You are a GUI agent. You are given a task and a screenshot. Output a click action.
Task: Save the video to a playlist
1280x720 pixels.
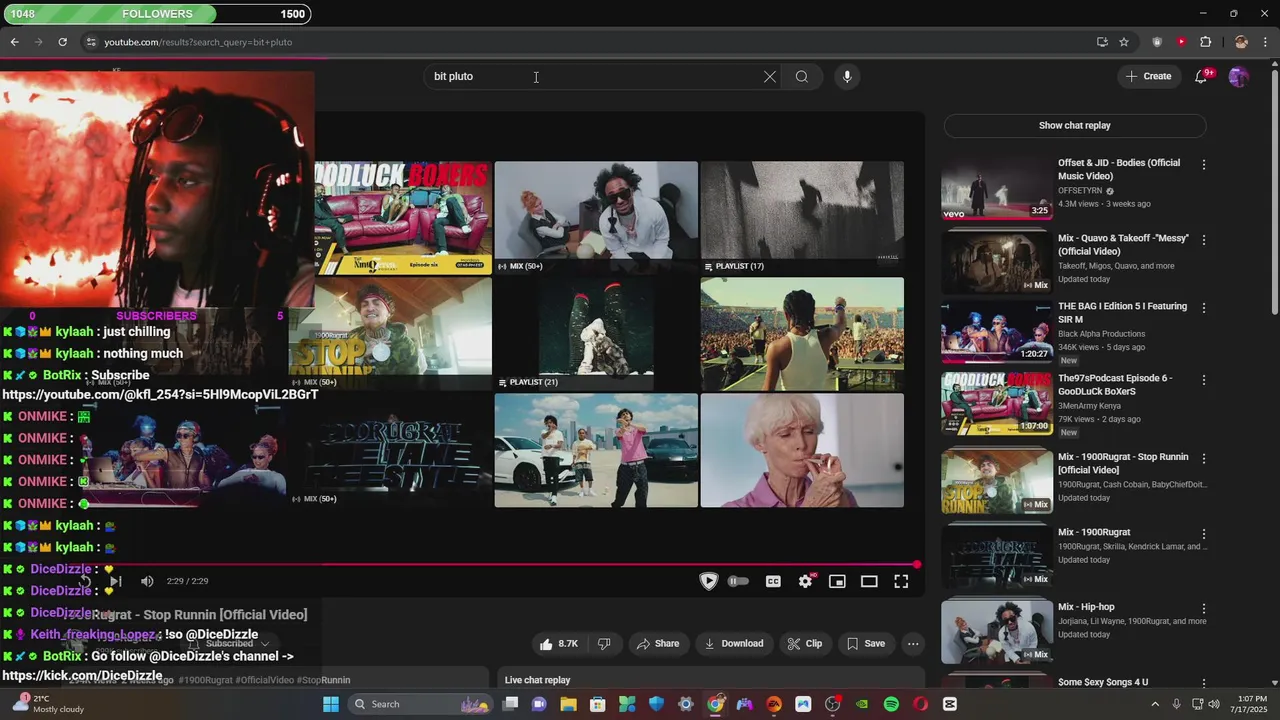click(866, 644)
